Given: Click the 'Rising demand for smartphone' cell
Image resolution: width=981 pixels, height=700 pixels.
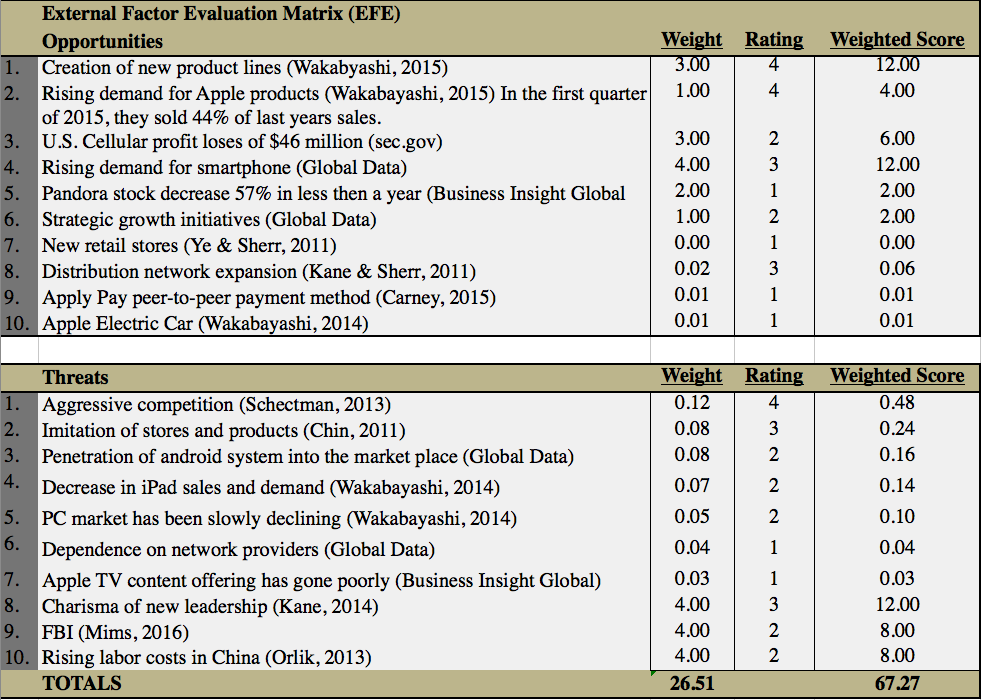Looking at the screenshot, I should point(224,167).
